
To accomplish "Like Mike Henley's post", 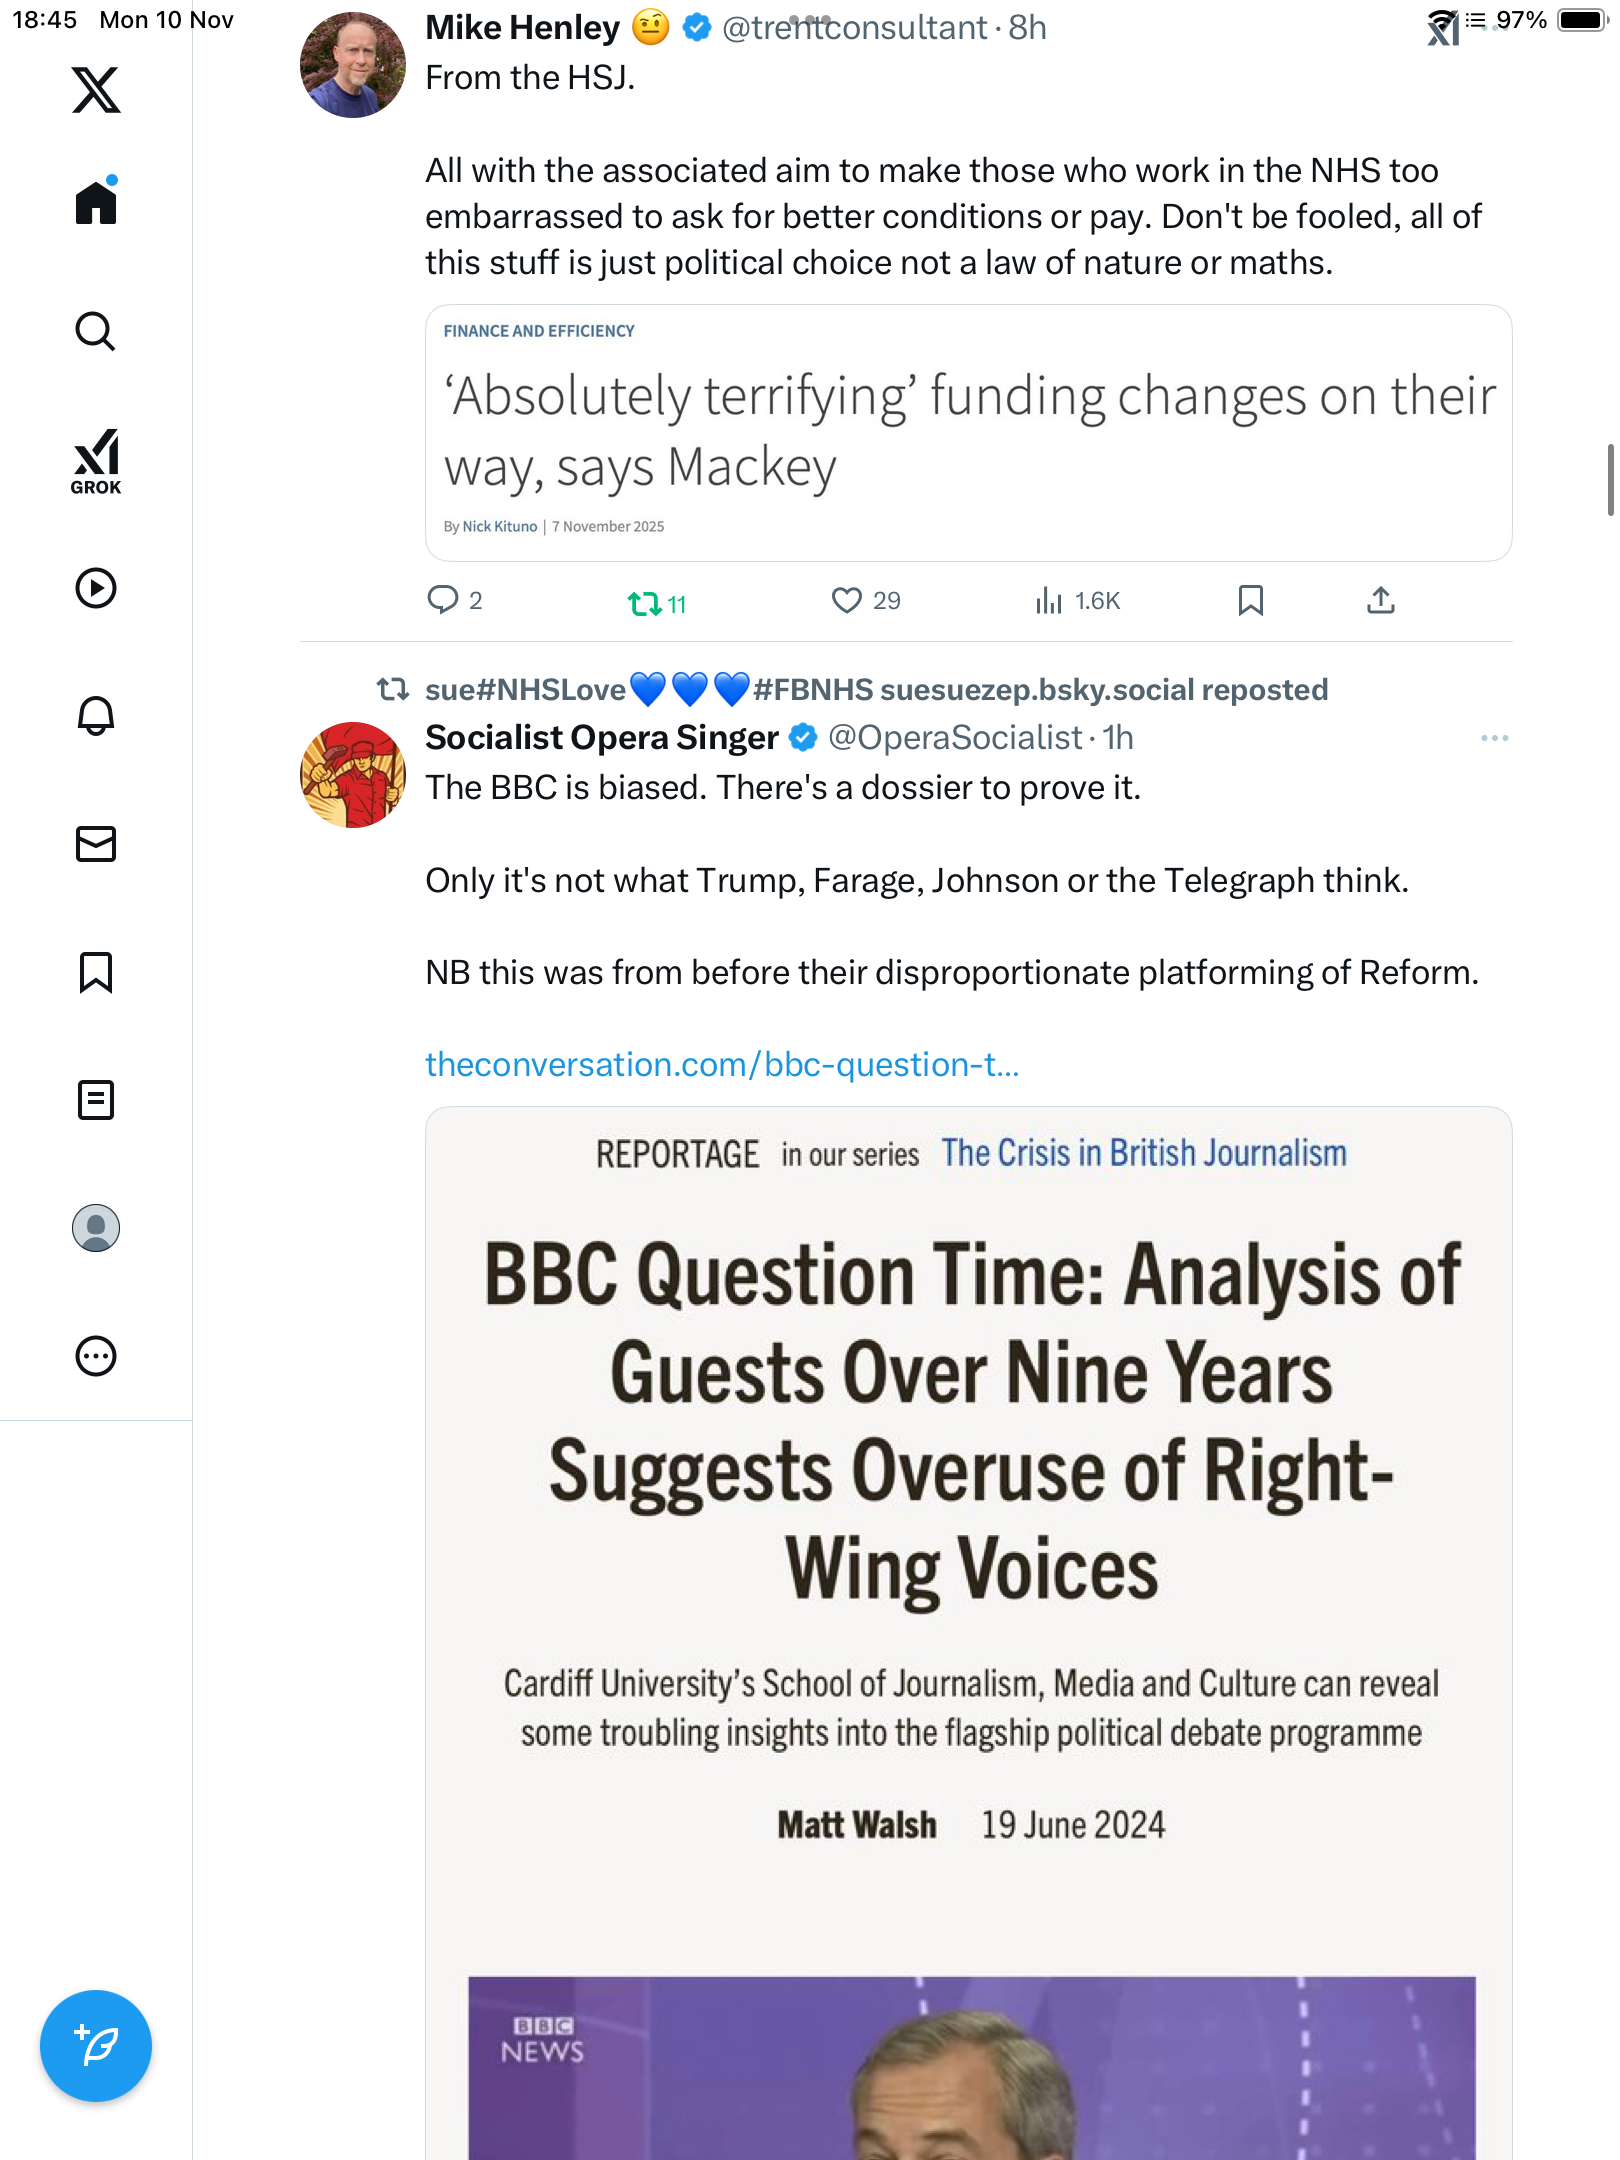I will coord(847,600).
